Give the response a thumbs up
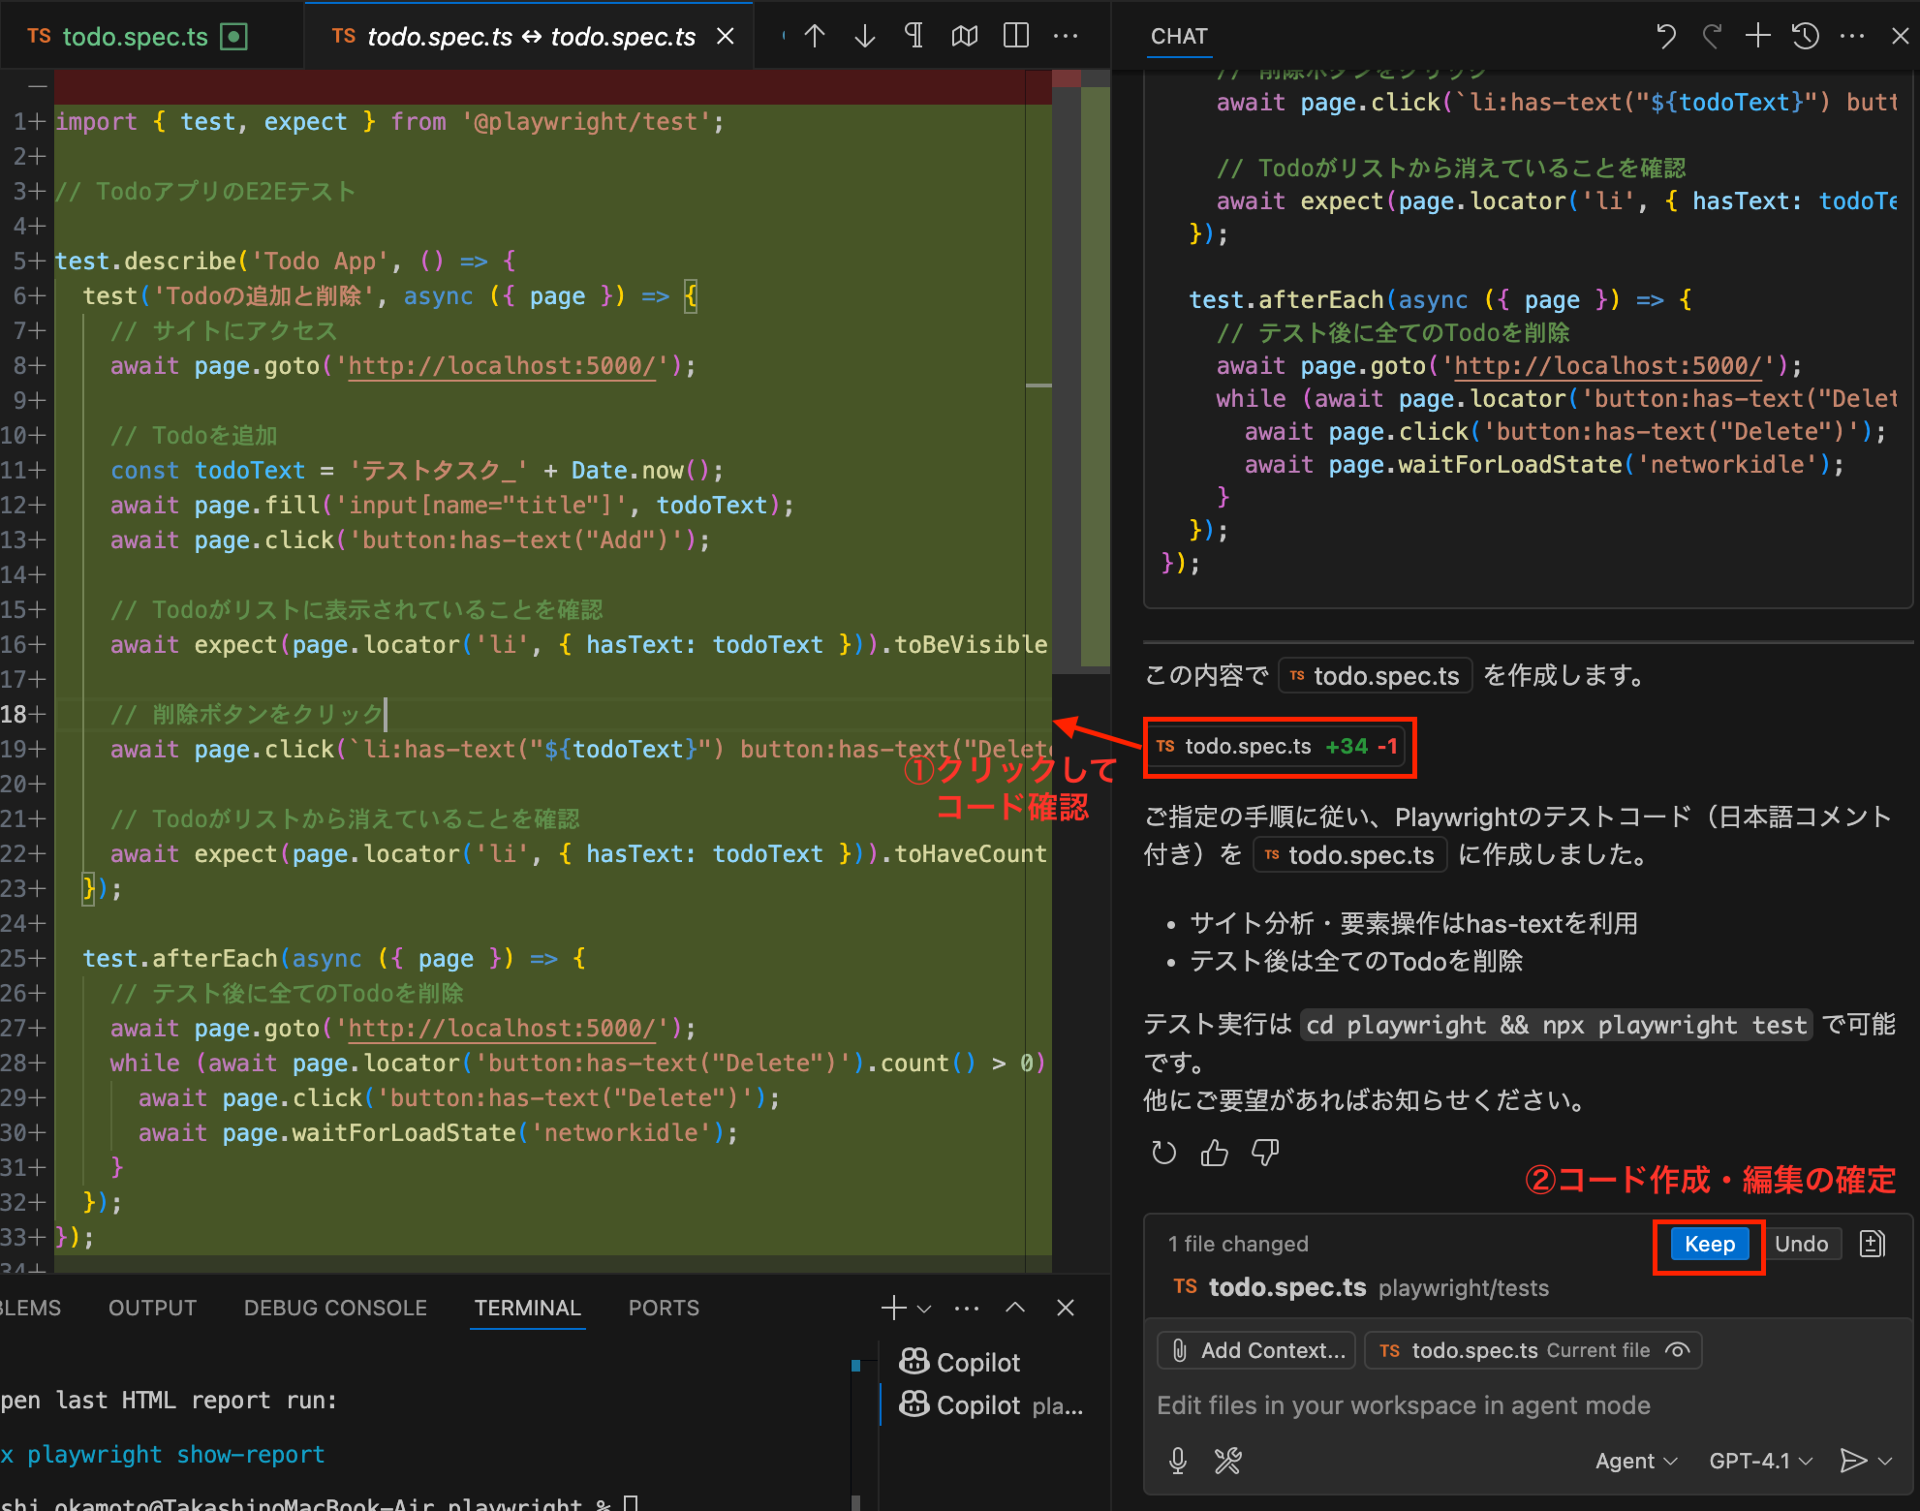Screen dimensions: 1920x1511 (1214, 1152)
